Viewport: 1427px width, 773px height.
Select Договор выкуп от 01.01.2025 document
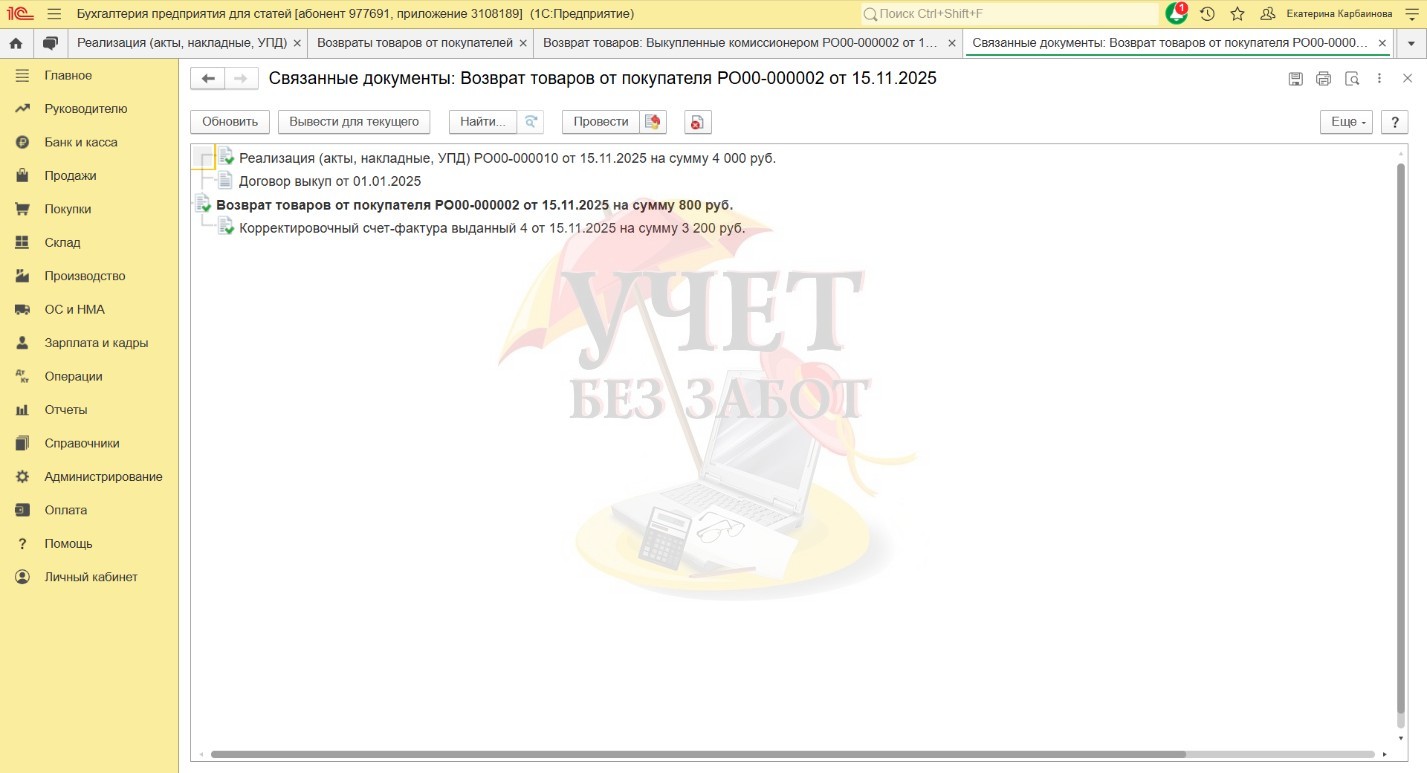coord(329,181)
